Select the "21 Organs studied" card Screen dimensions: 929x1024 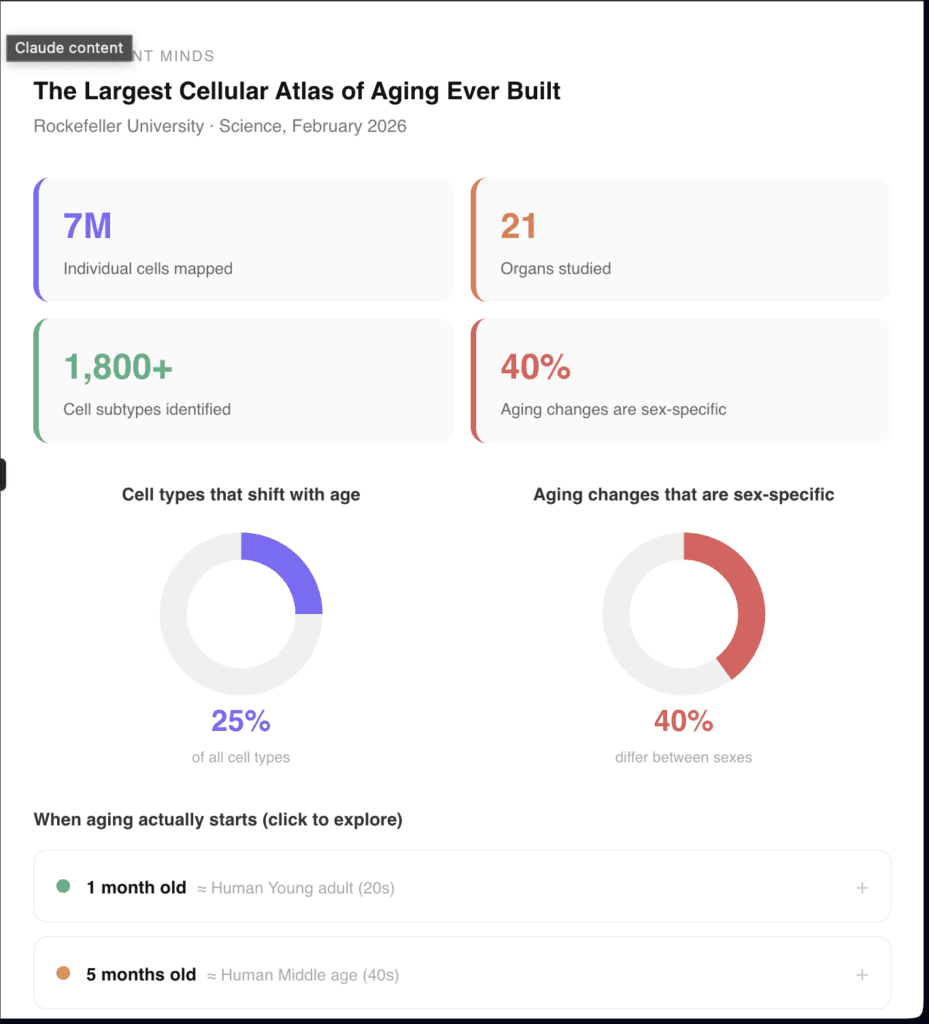point(678,239)
